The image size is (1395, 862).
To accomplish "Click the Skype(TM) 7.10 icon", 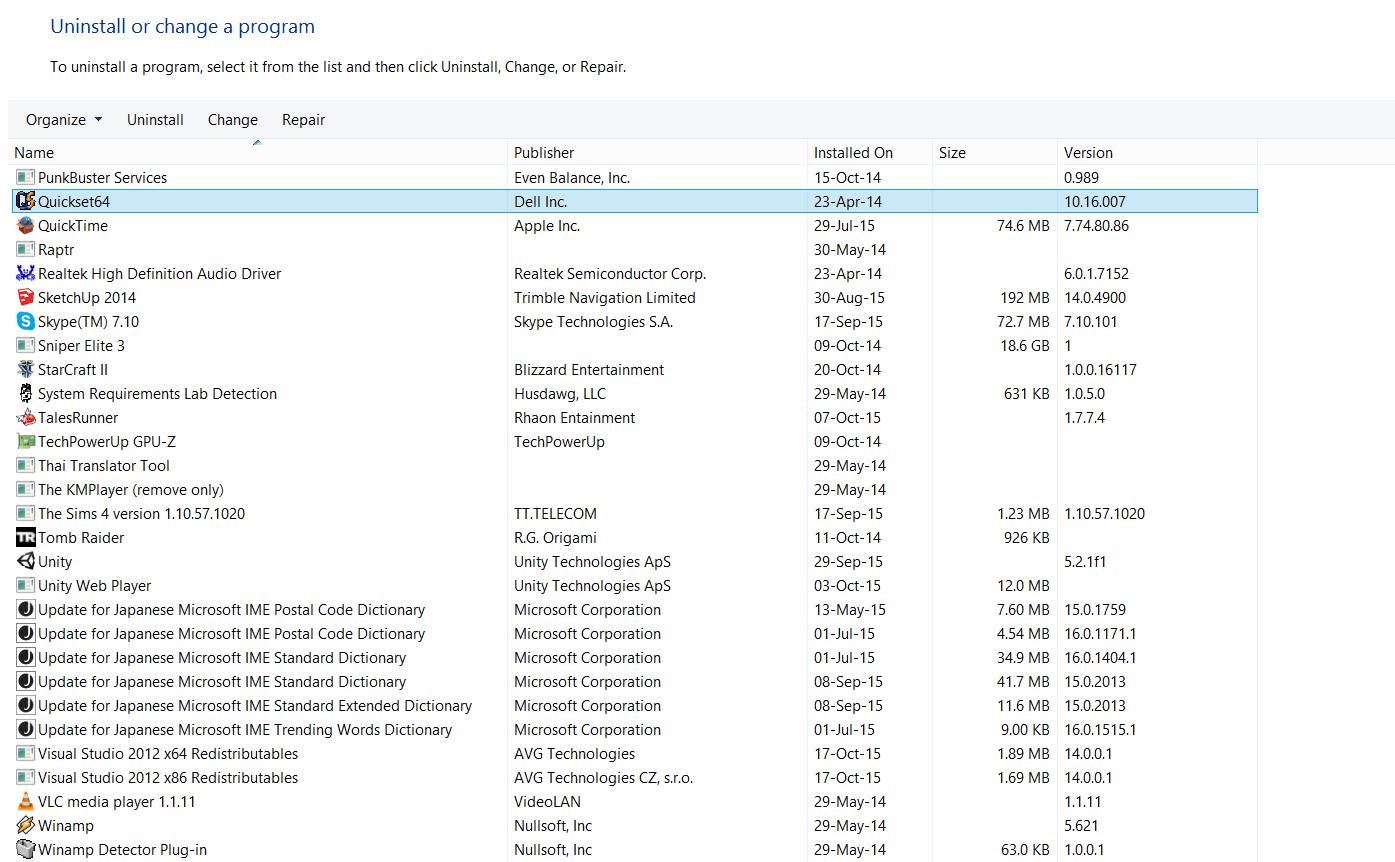I will tap(26, 321).
